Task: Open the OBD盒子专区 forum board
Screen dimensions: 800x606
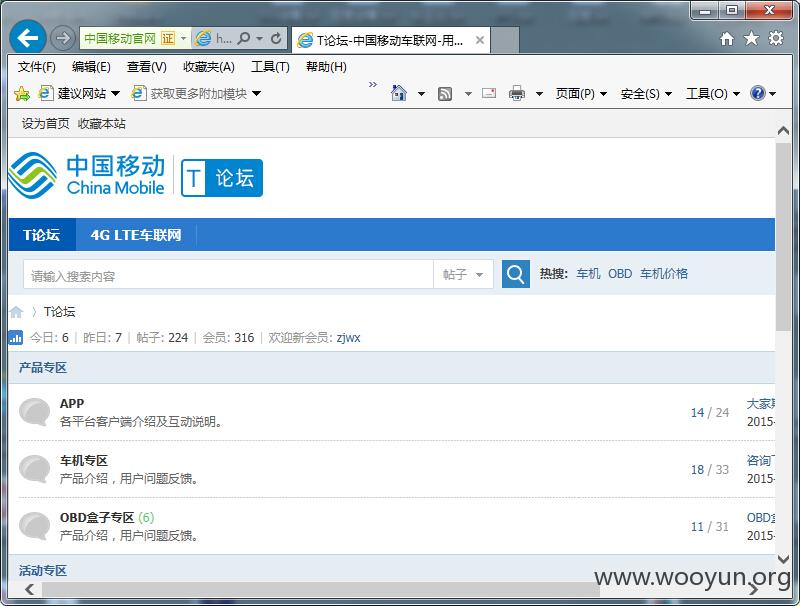Action: click(97, 518)
